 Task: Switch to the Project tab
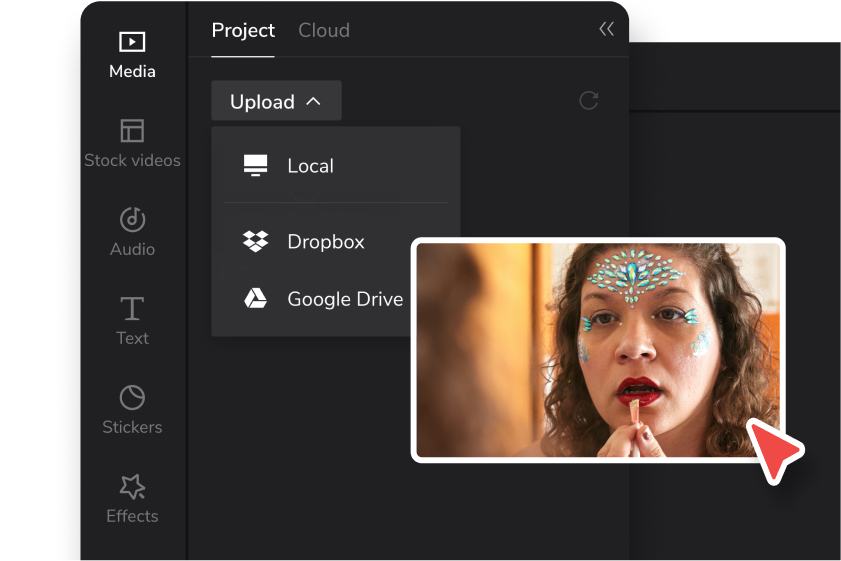243,30
